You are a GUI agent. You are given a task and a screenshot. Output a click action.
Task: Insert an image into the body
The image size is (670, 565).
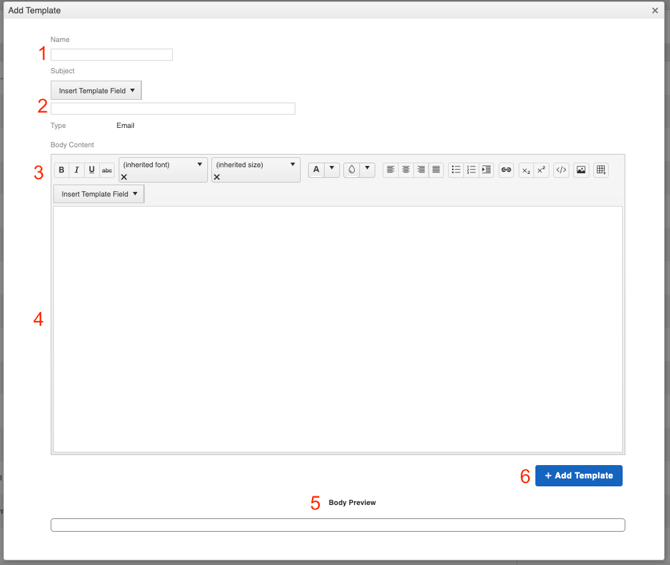tap(581, 170)
